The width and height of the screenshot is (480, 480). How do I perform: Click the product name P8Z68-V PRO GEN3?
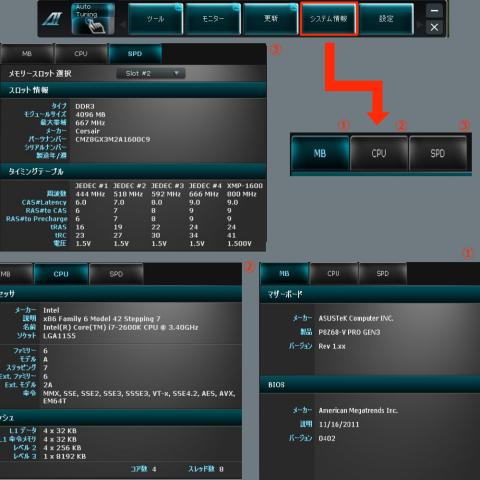pyautogui.click(x=349, y=332)
